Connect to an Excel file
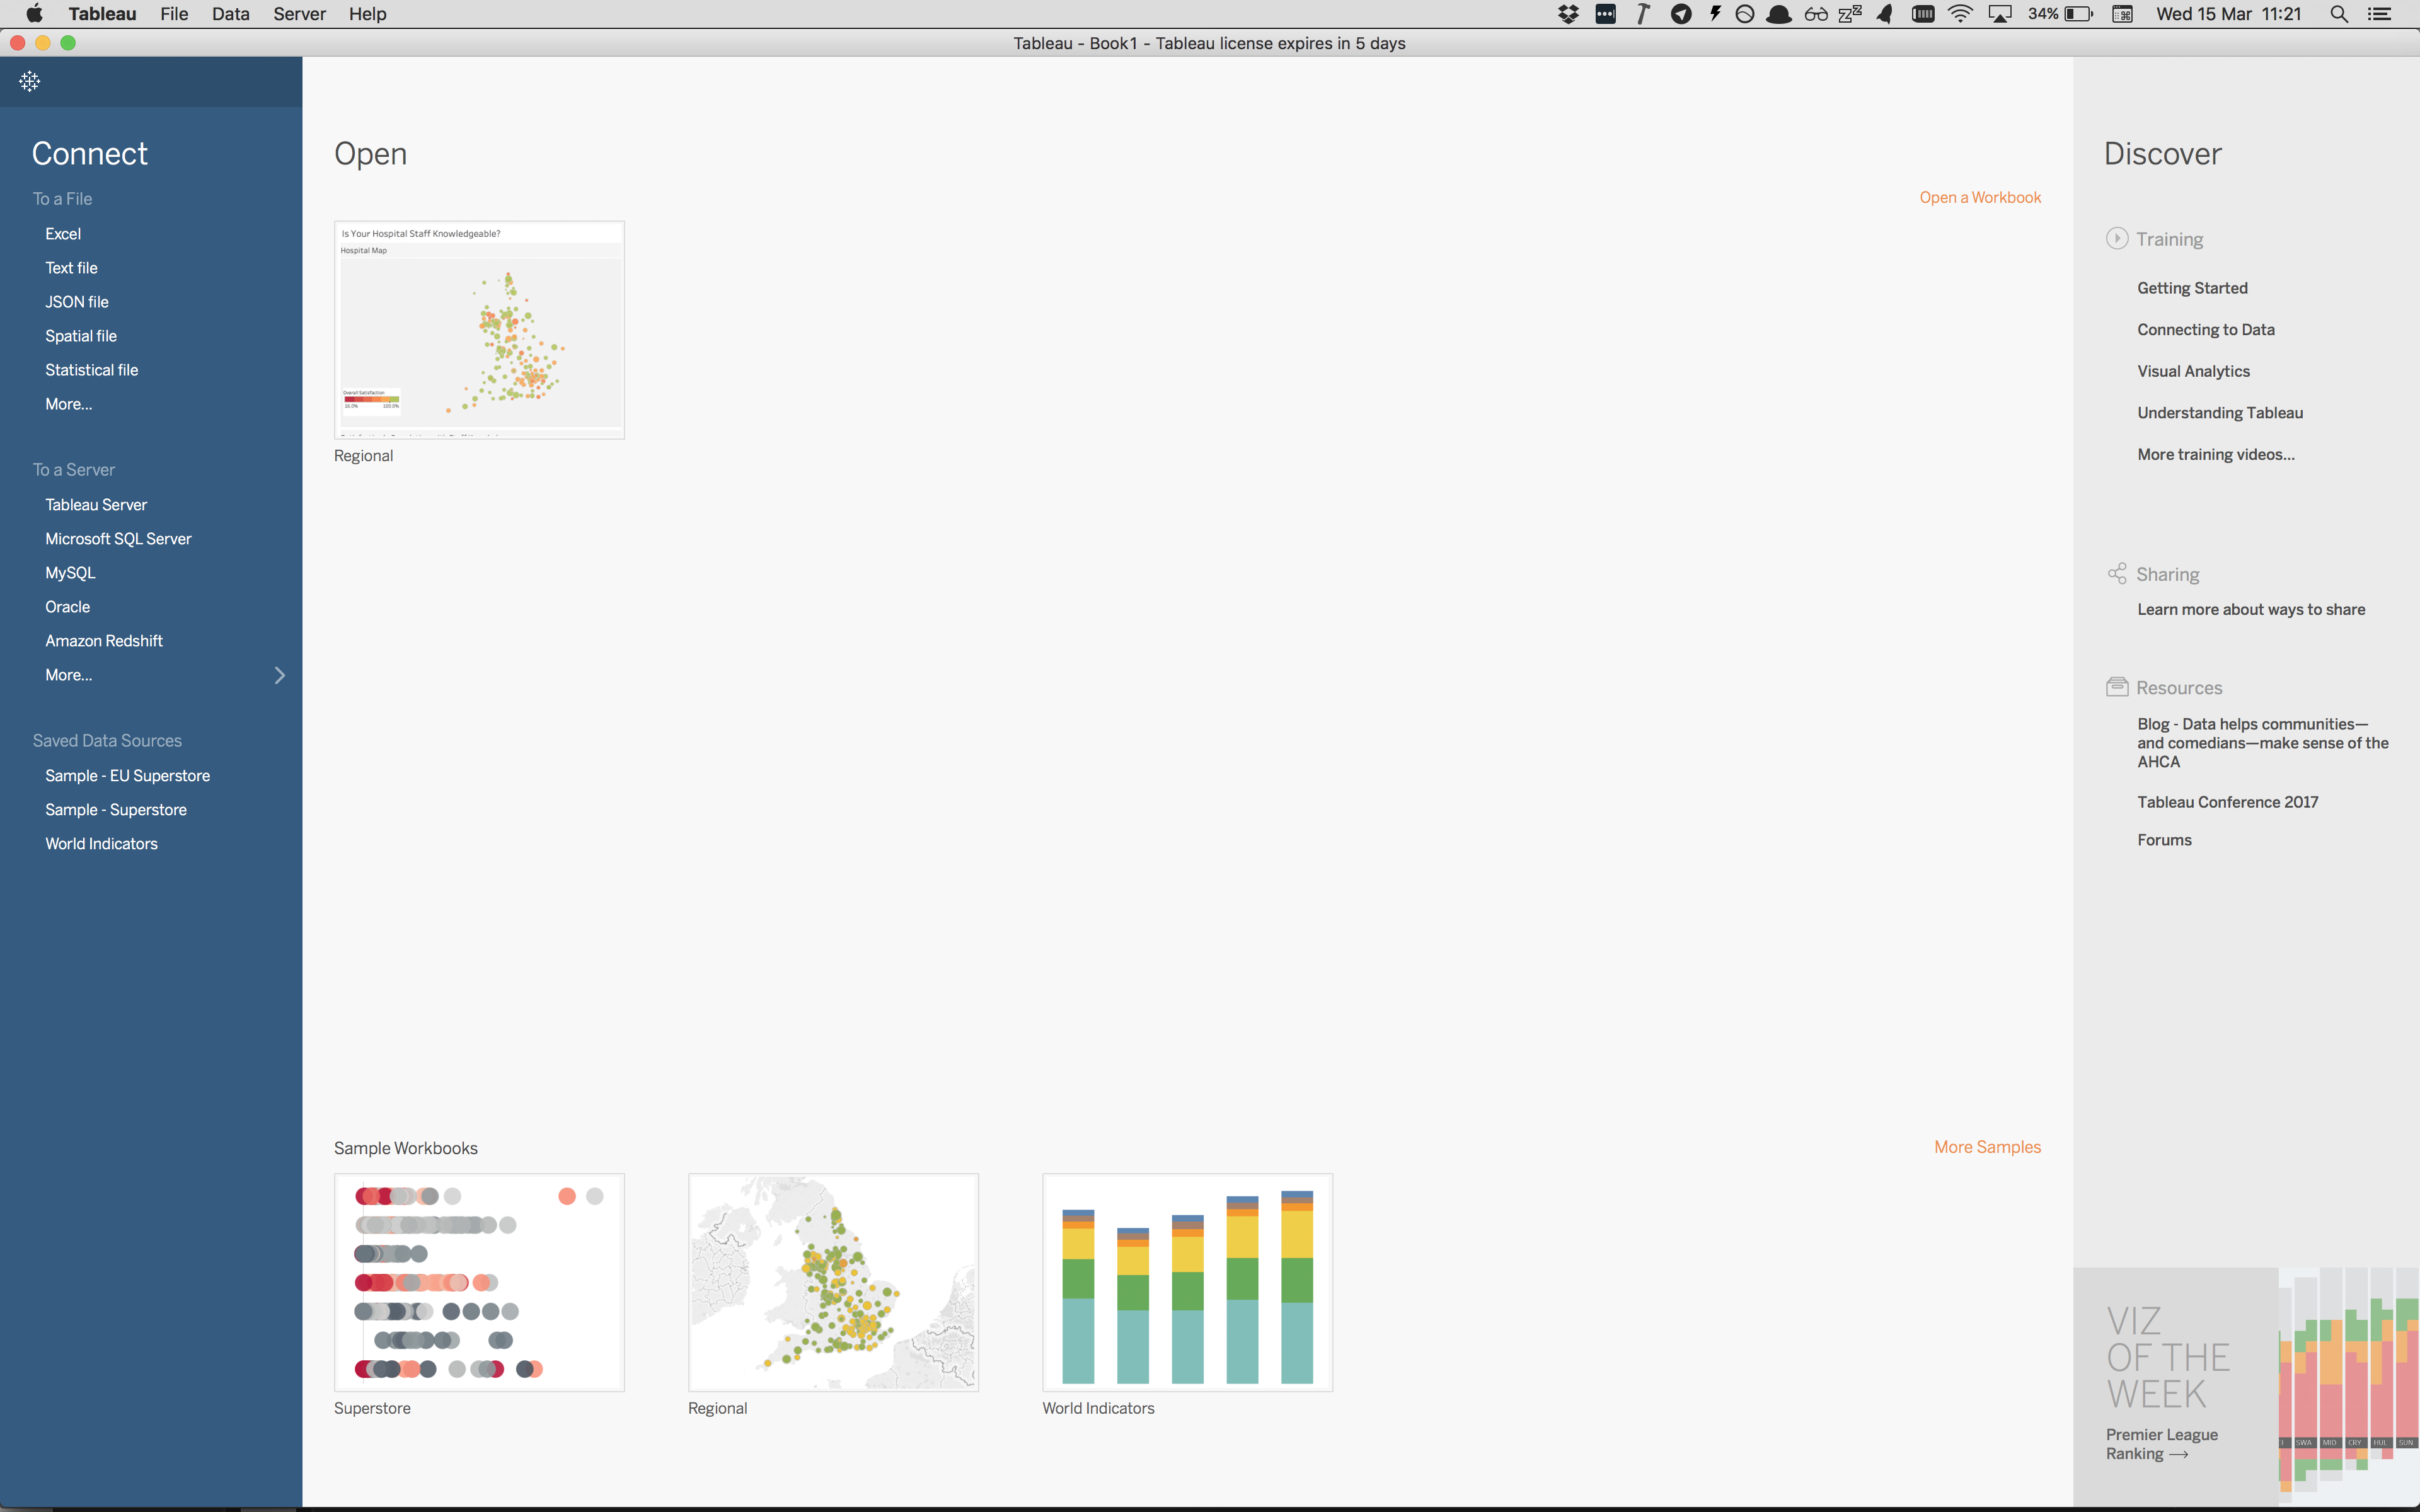 (63, 233)
